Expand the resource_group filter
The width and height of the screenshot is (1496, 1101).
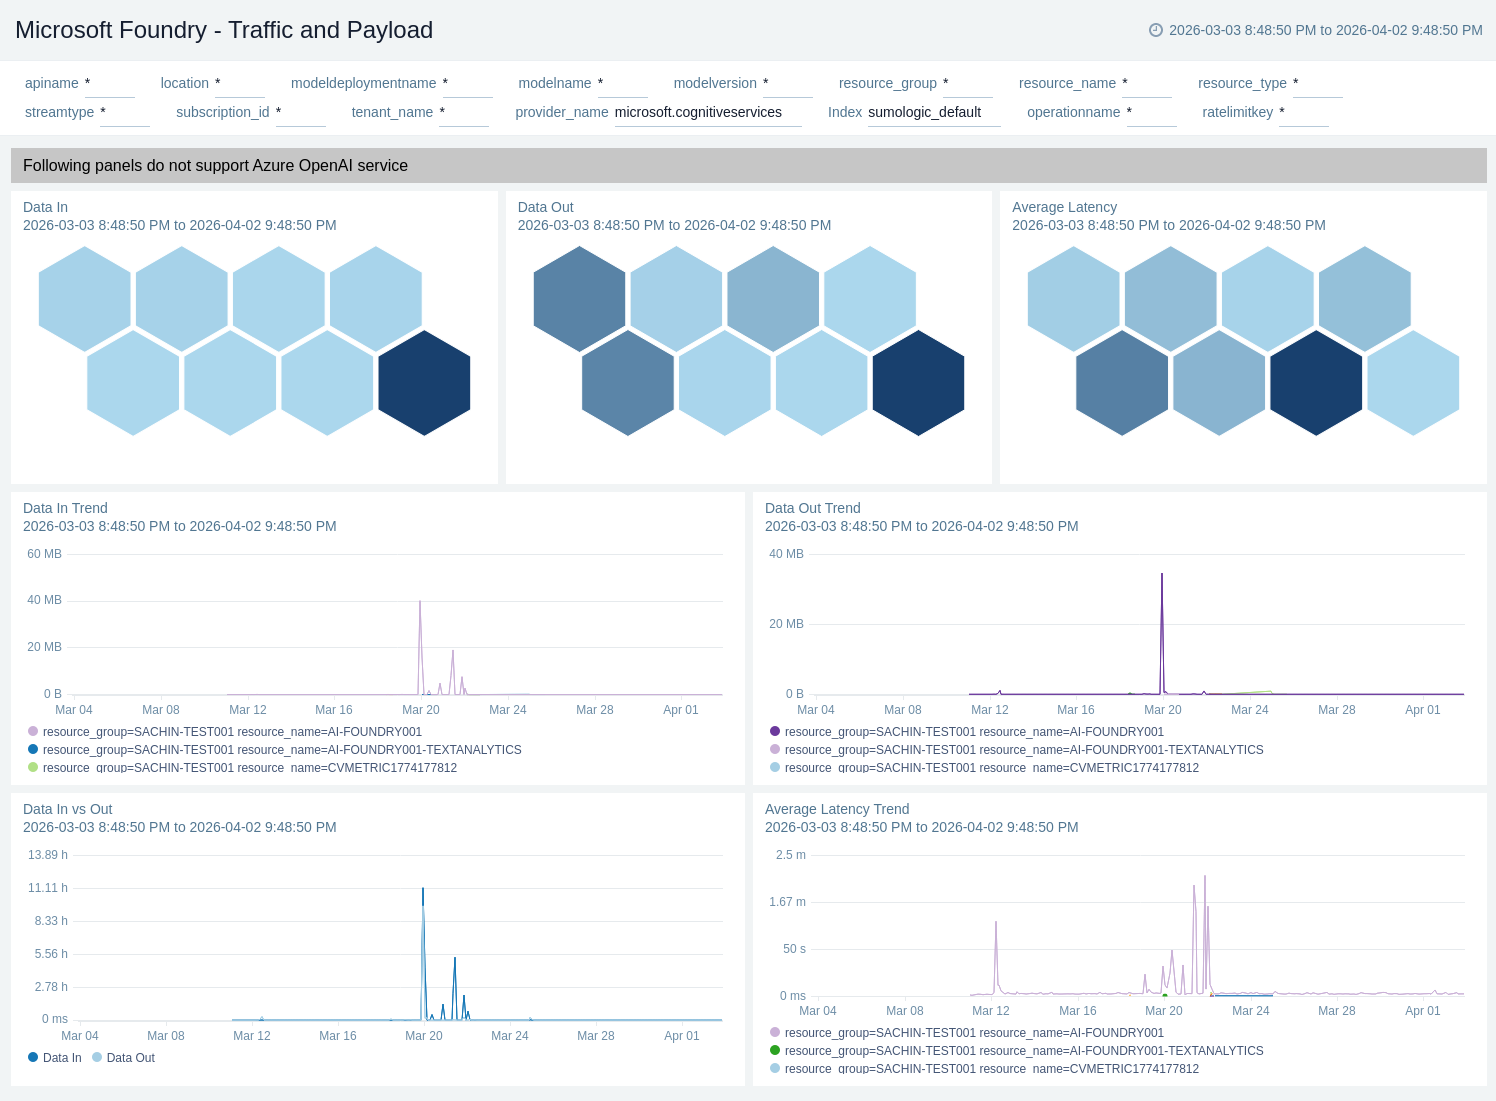(x=967, y=84)
